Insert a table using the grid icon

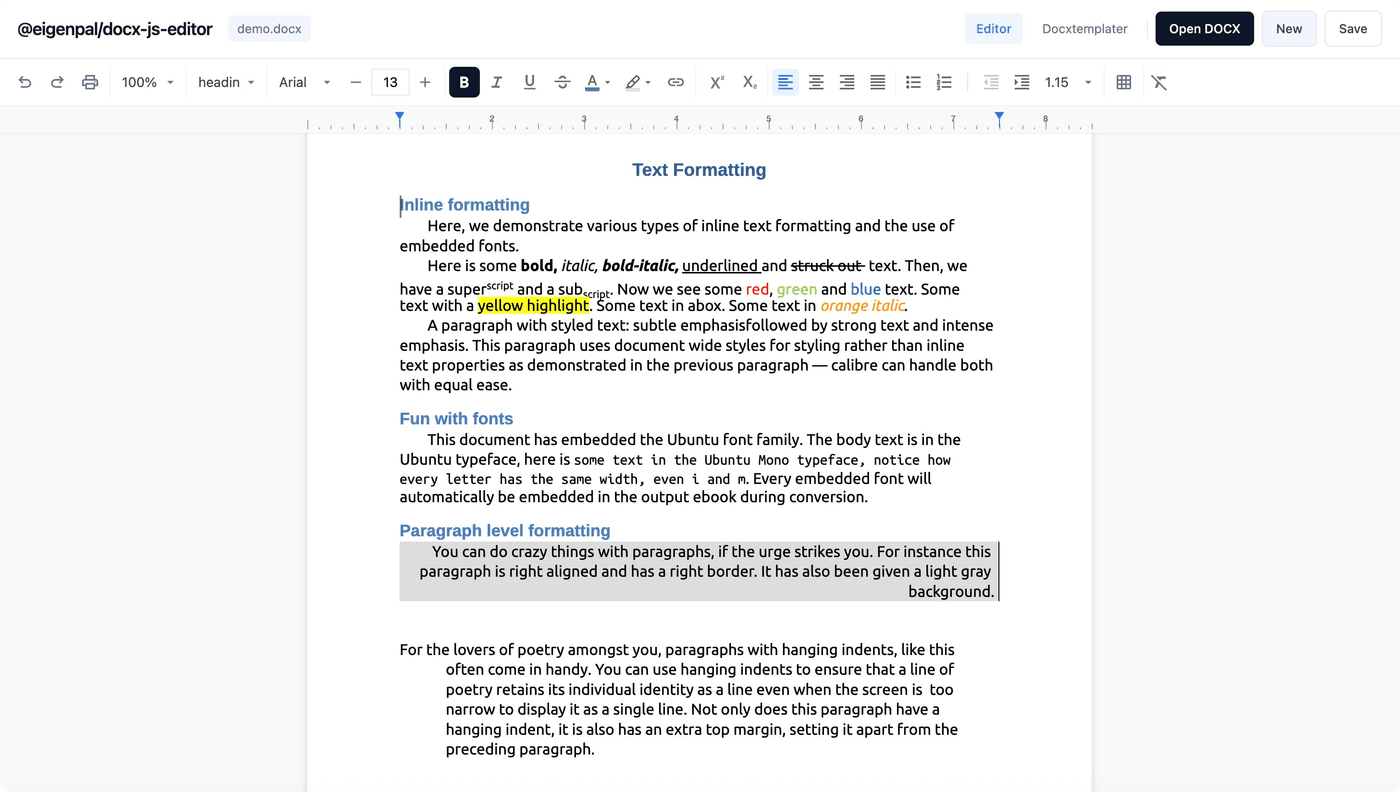[1124, 82]
